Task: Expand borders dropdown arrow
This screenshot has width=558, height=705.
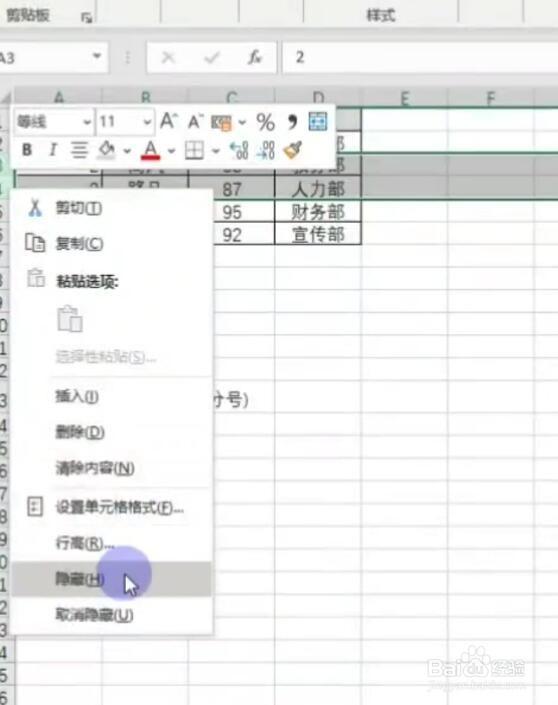Action: click(215, 151)
